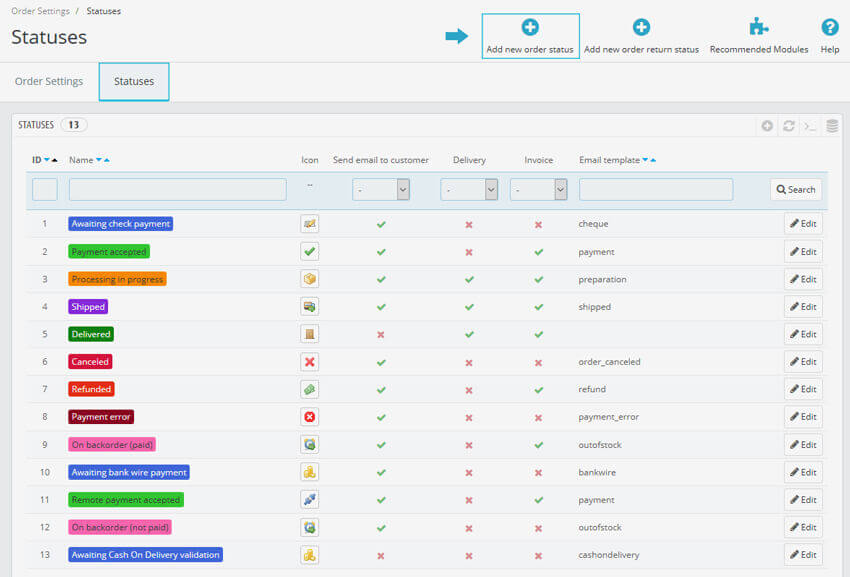The image size is (850, 577).
Task: Toggle Send email check for Refunded status
Action: tap(380, 389)
